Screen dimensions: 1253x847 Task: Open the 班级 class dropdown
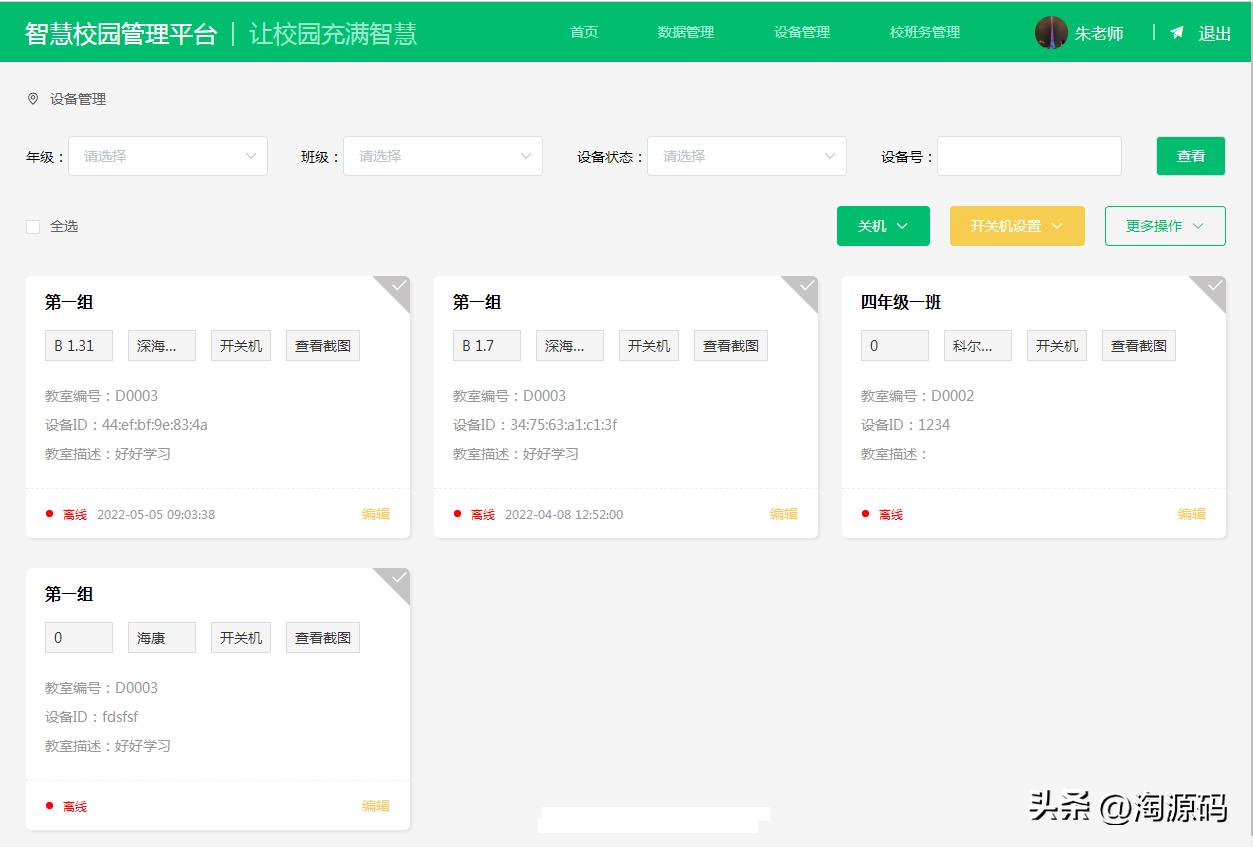click(x=442, y=156)
